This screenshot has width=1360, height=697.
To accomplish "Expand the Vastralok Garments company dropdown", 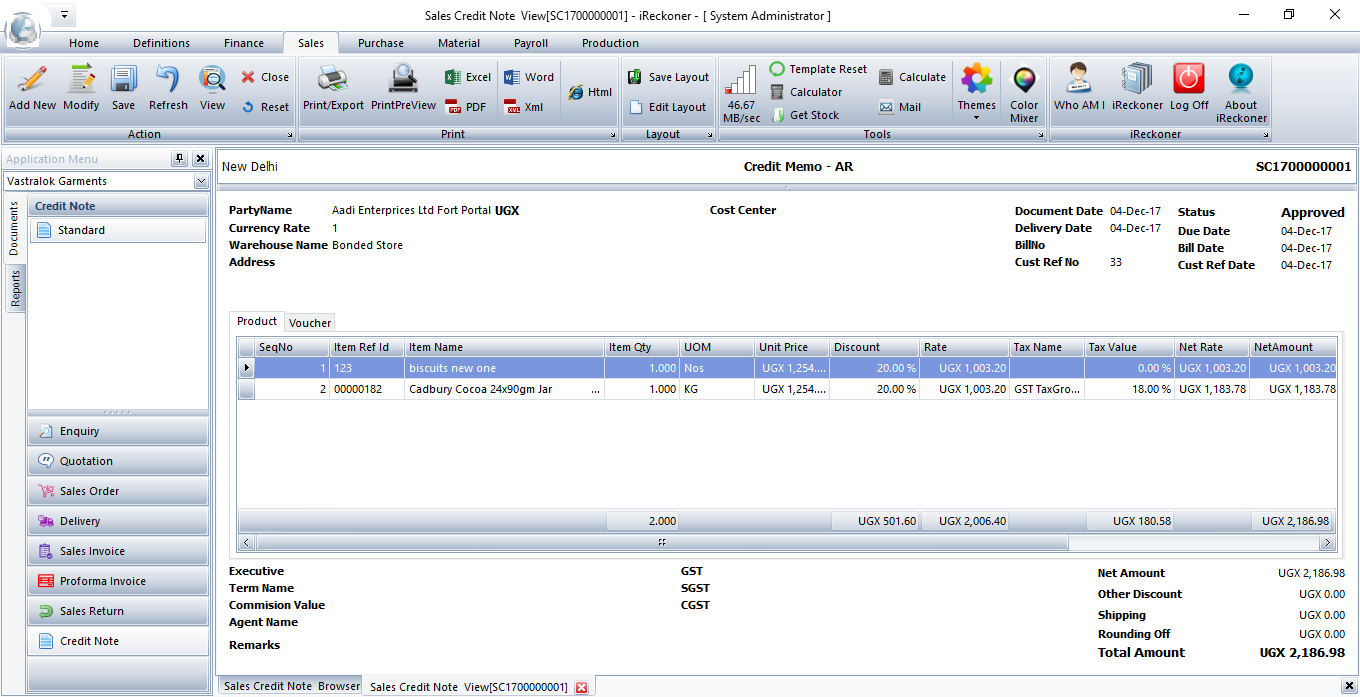I will tap(201, 181).
